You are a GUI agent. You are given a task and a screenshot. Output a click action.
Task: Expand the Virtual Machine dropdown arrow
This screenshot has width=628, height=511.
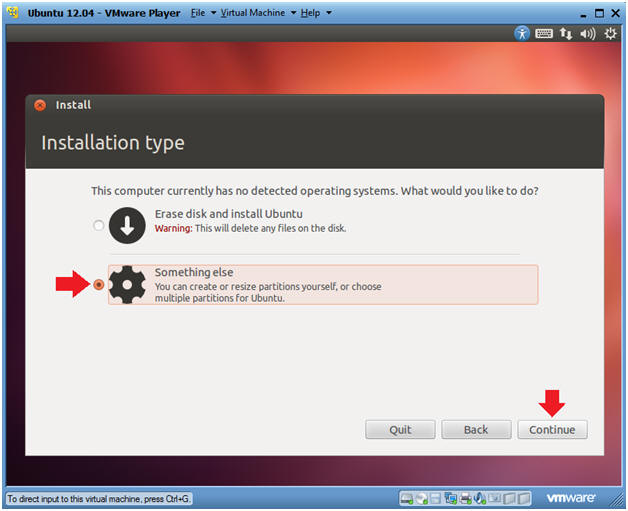(293, 13)
